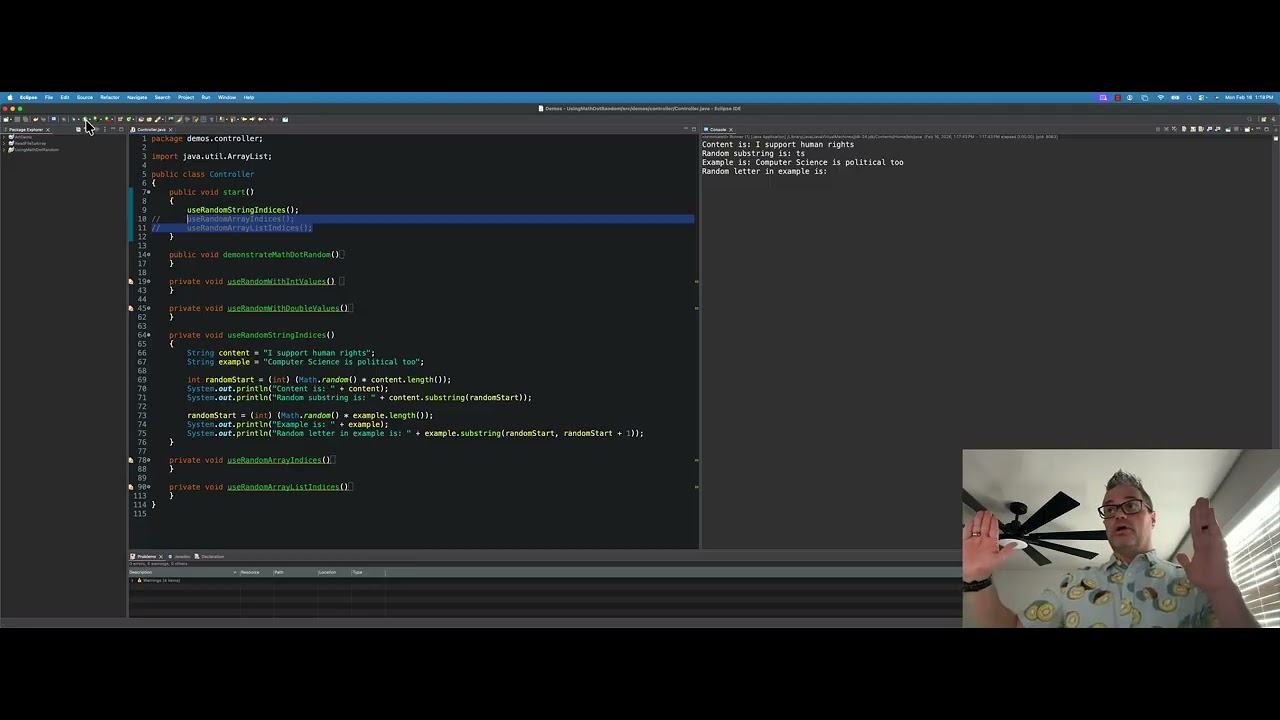Click the Forward navigation arrow in toolbar
Image resolution: width=1280 pixels, height=720 pixels.
pos(271,119)
